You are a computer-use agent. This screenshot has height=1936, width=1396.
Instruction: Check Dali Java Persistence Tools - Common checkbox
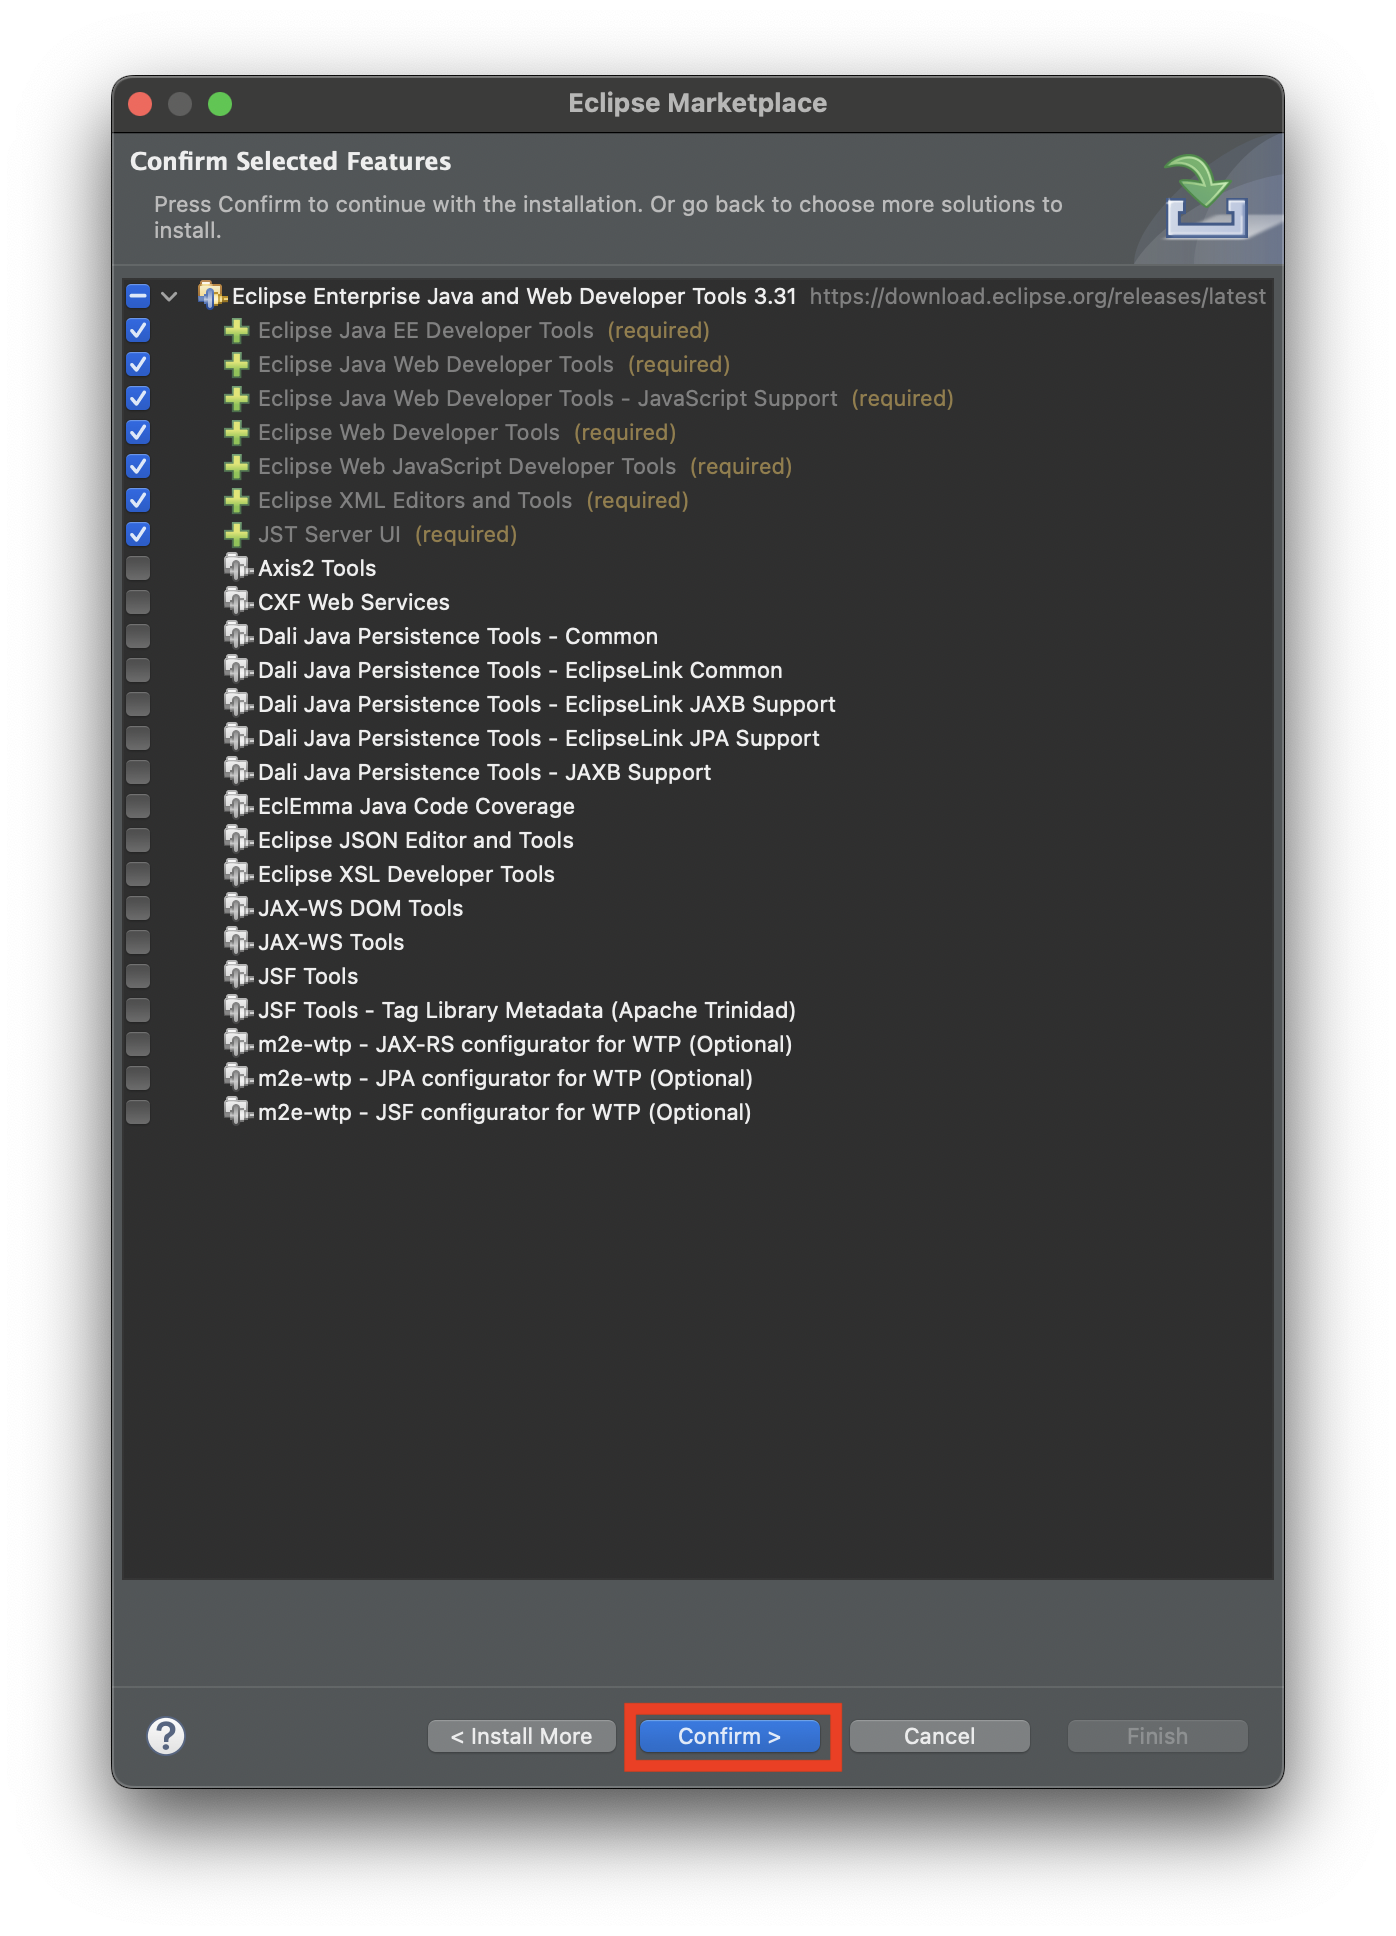(138, 636)
